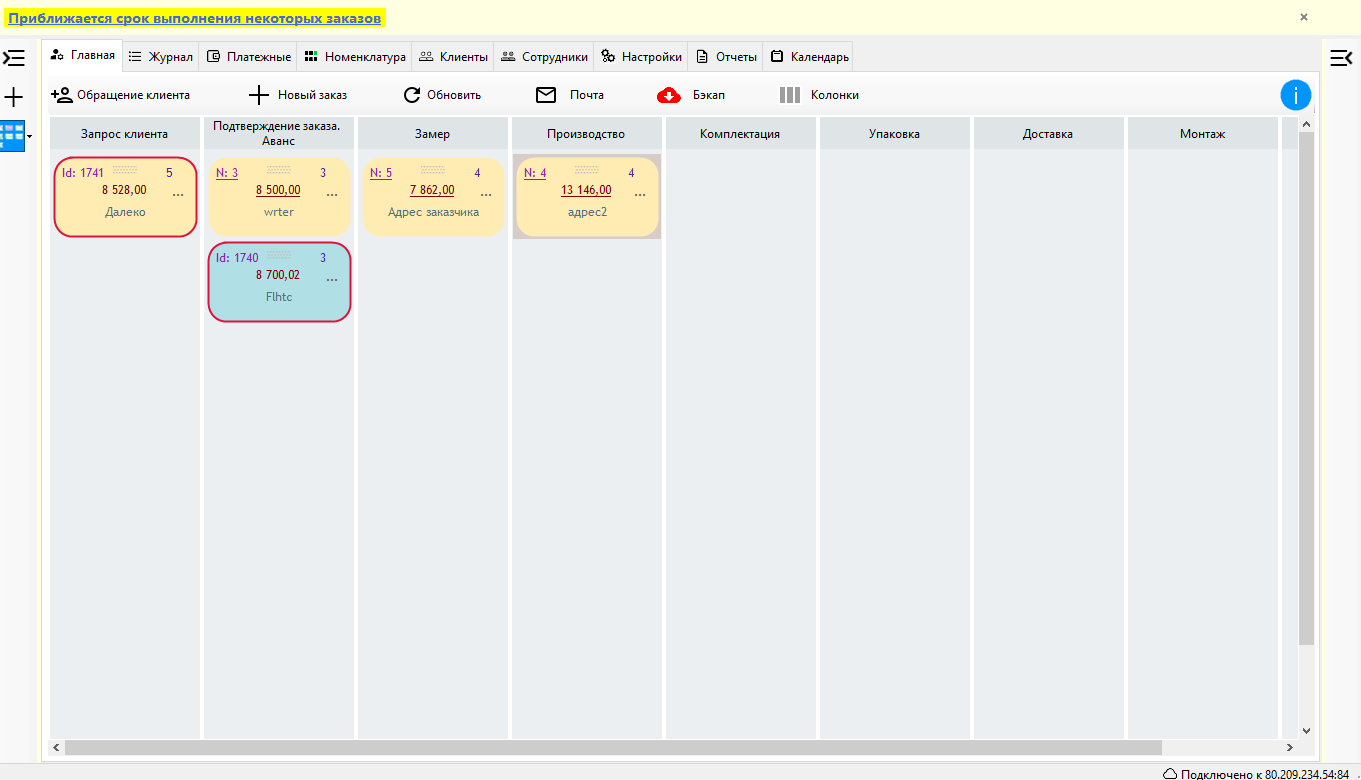Click the Id: 1741 label
The image size is (1361, 780).
(x=83, y=173)
